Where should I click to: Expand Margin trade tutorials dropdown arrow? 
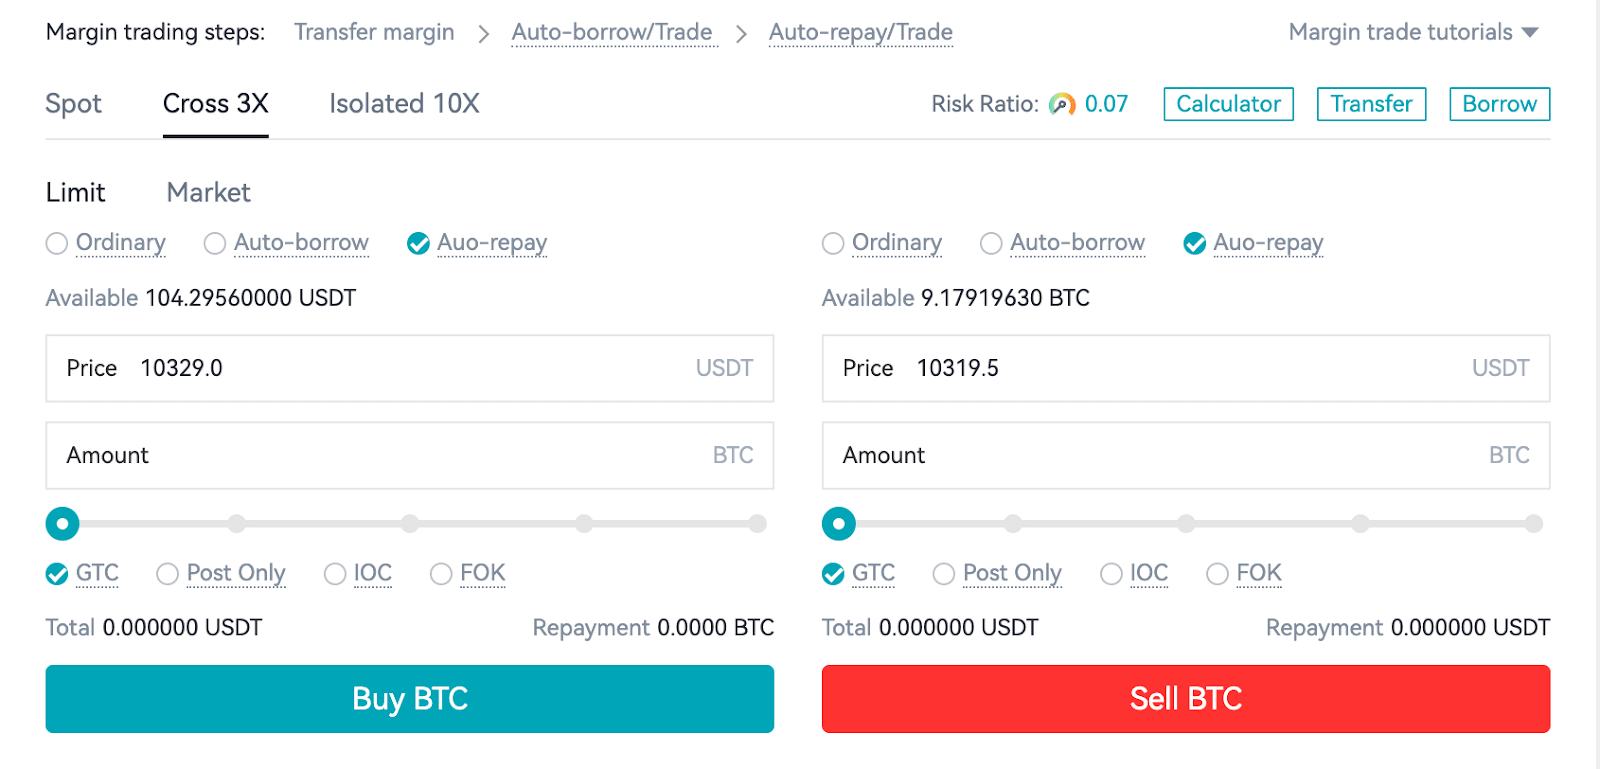[1529, 33]
